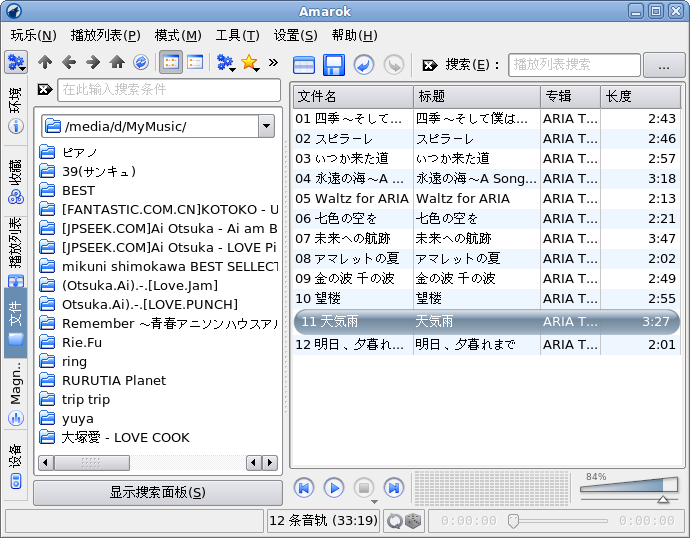The image size is (690, 538).
Task: Save the playlist with the floppy icon
Action: point(334,65)
